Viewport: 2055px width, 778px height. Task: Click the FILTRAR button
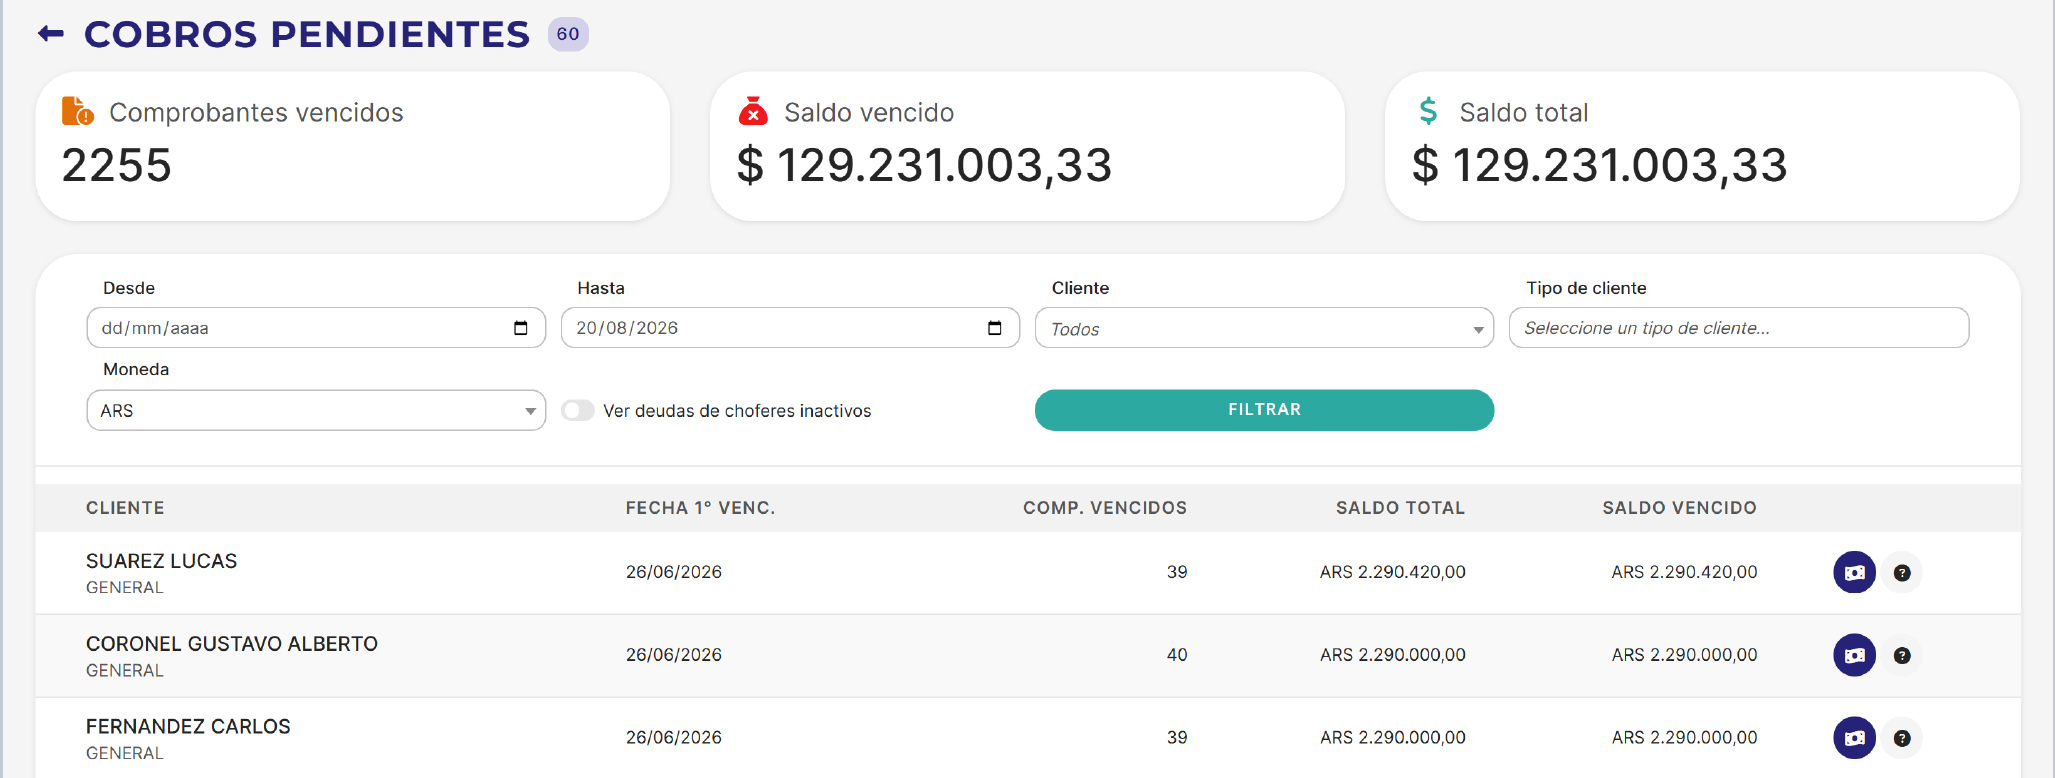[x=1264, y=410]
